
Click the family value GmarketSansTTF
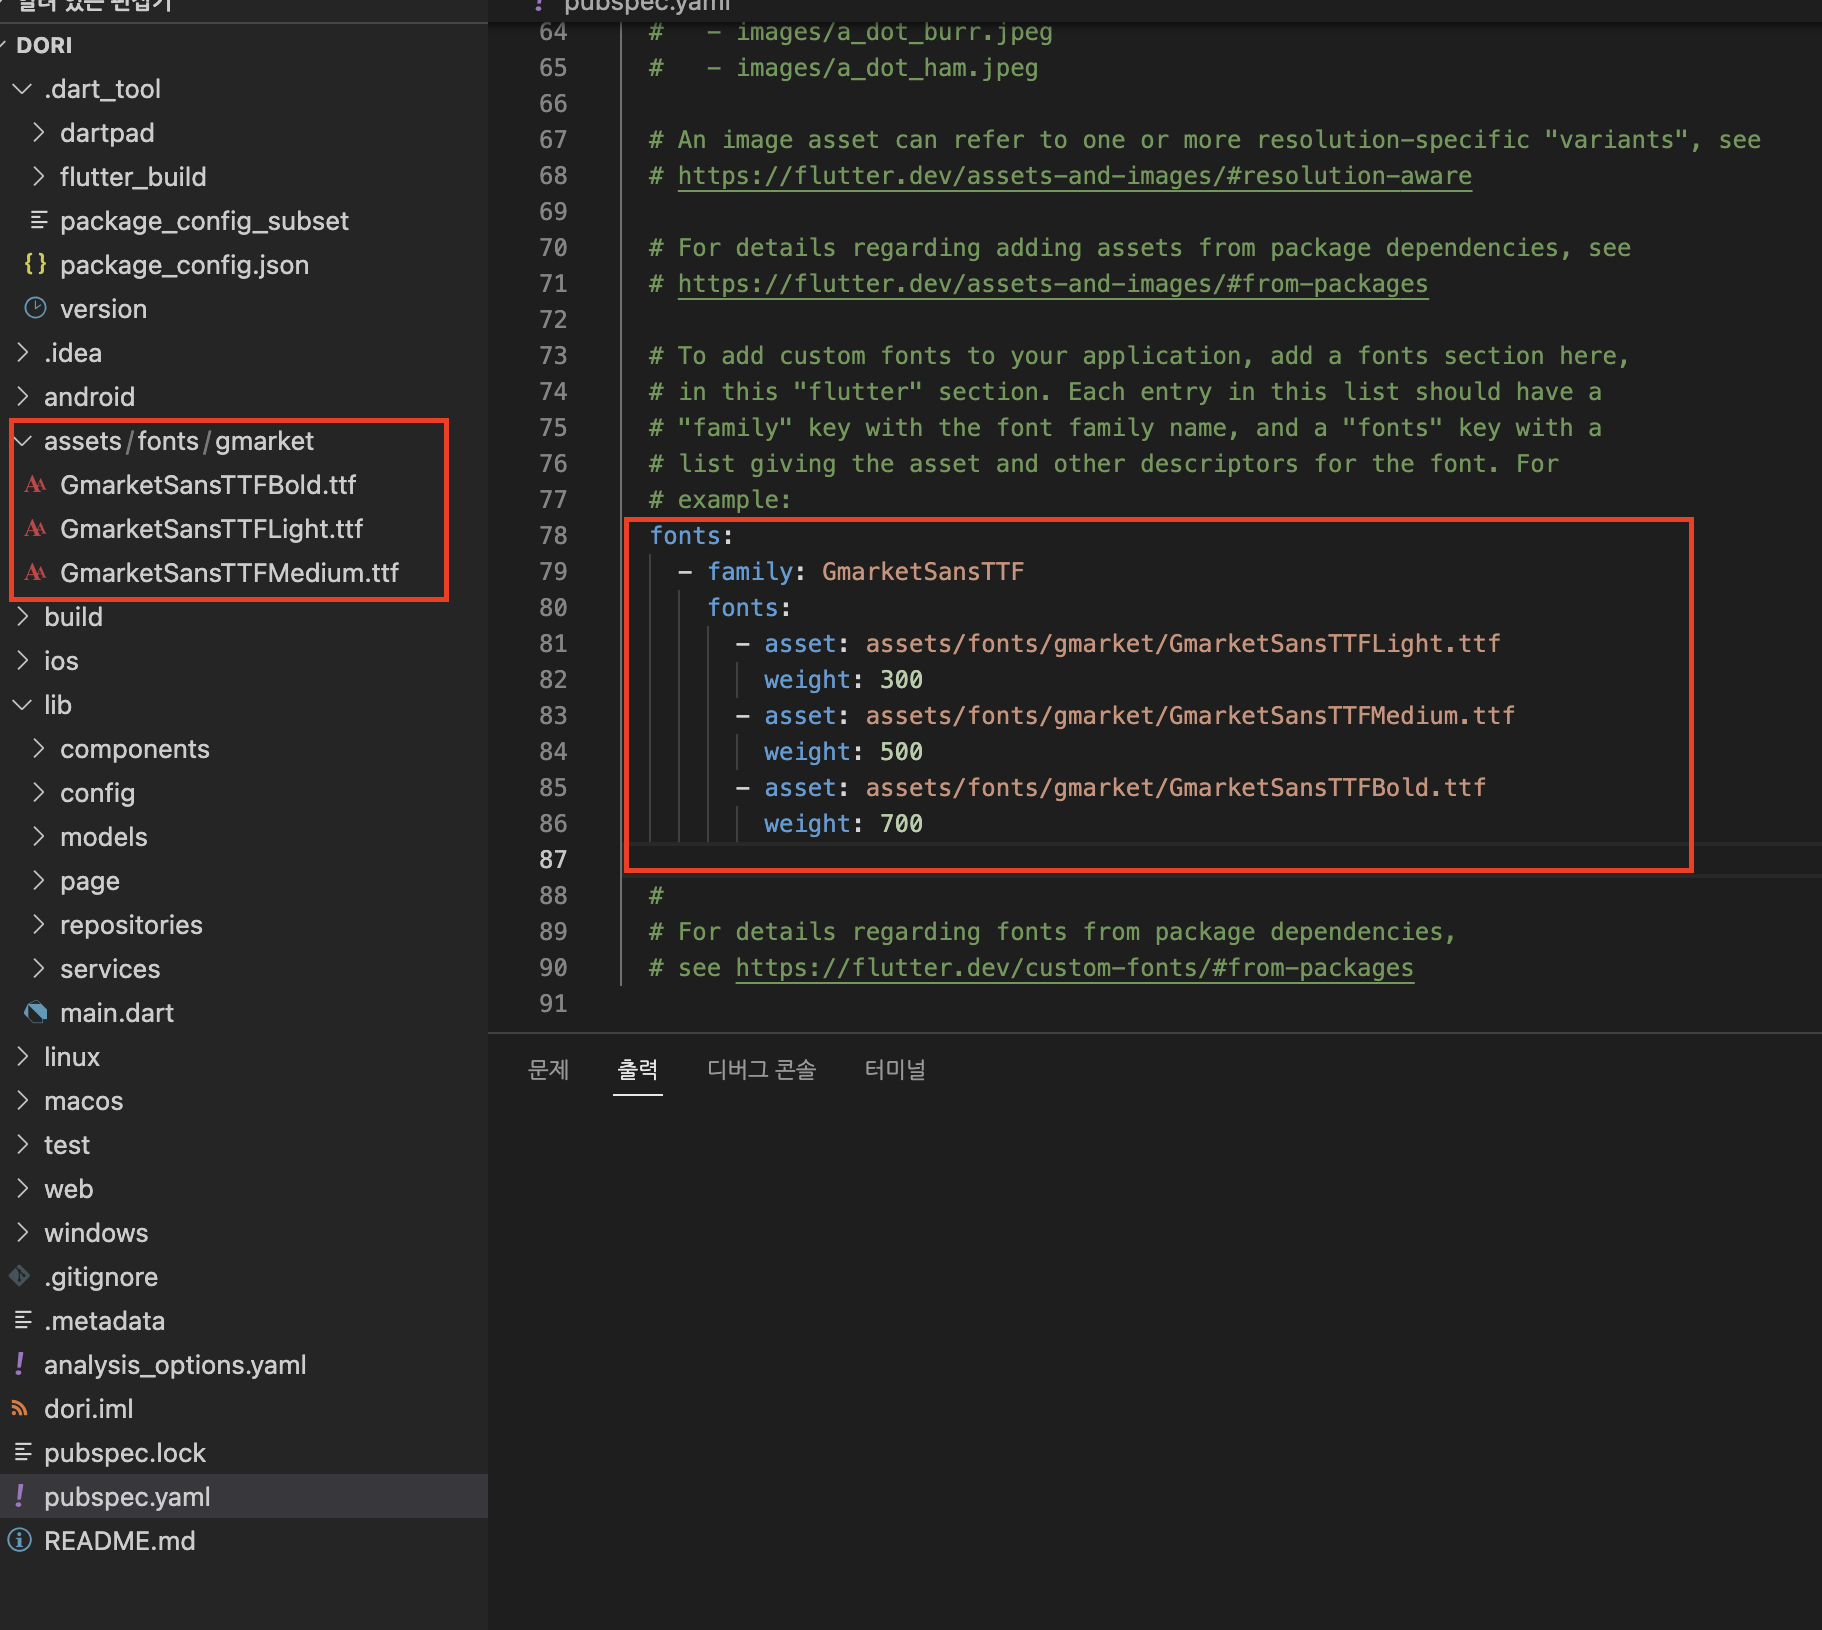pos(923,572)
